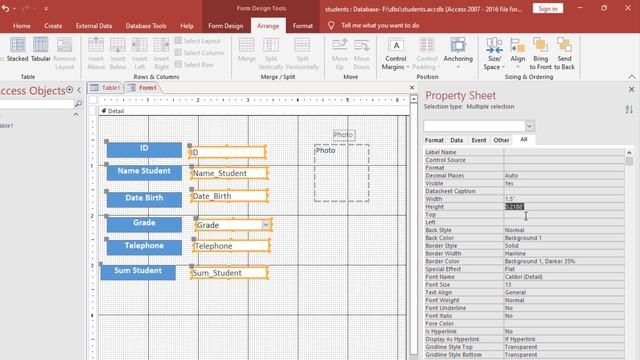Click Select Row option
This screenshot has width=640, height=360.
tap(194, 64)
